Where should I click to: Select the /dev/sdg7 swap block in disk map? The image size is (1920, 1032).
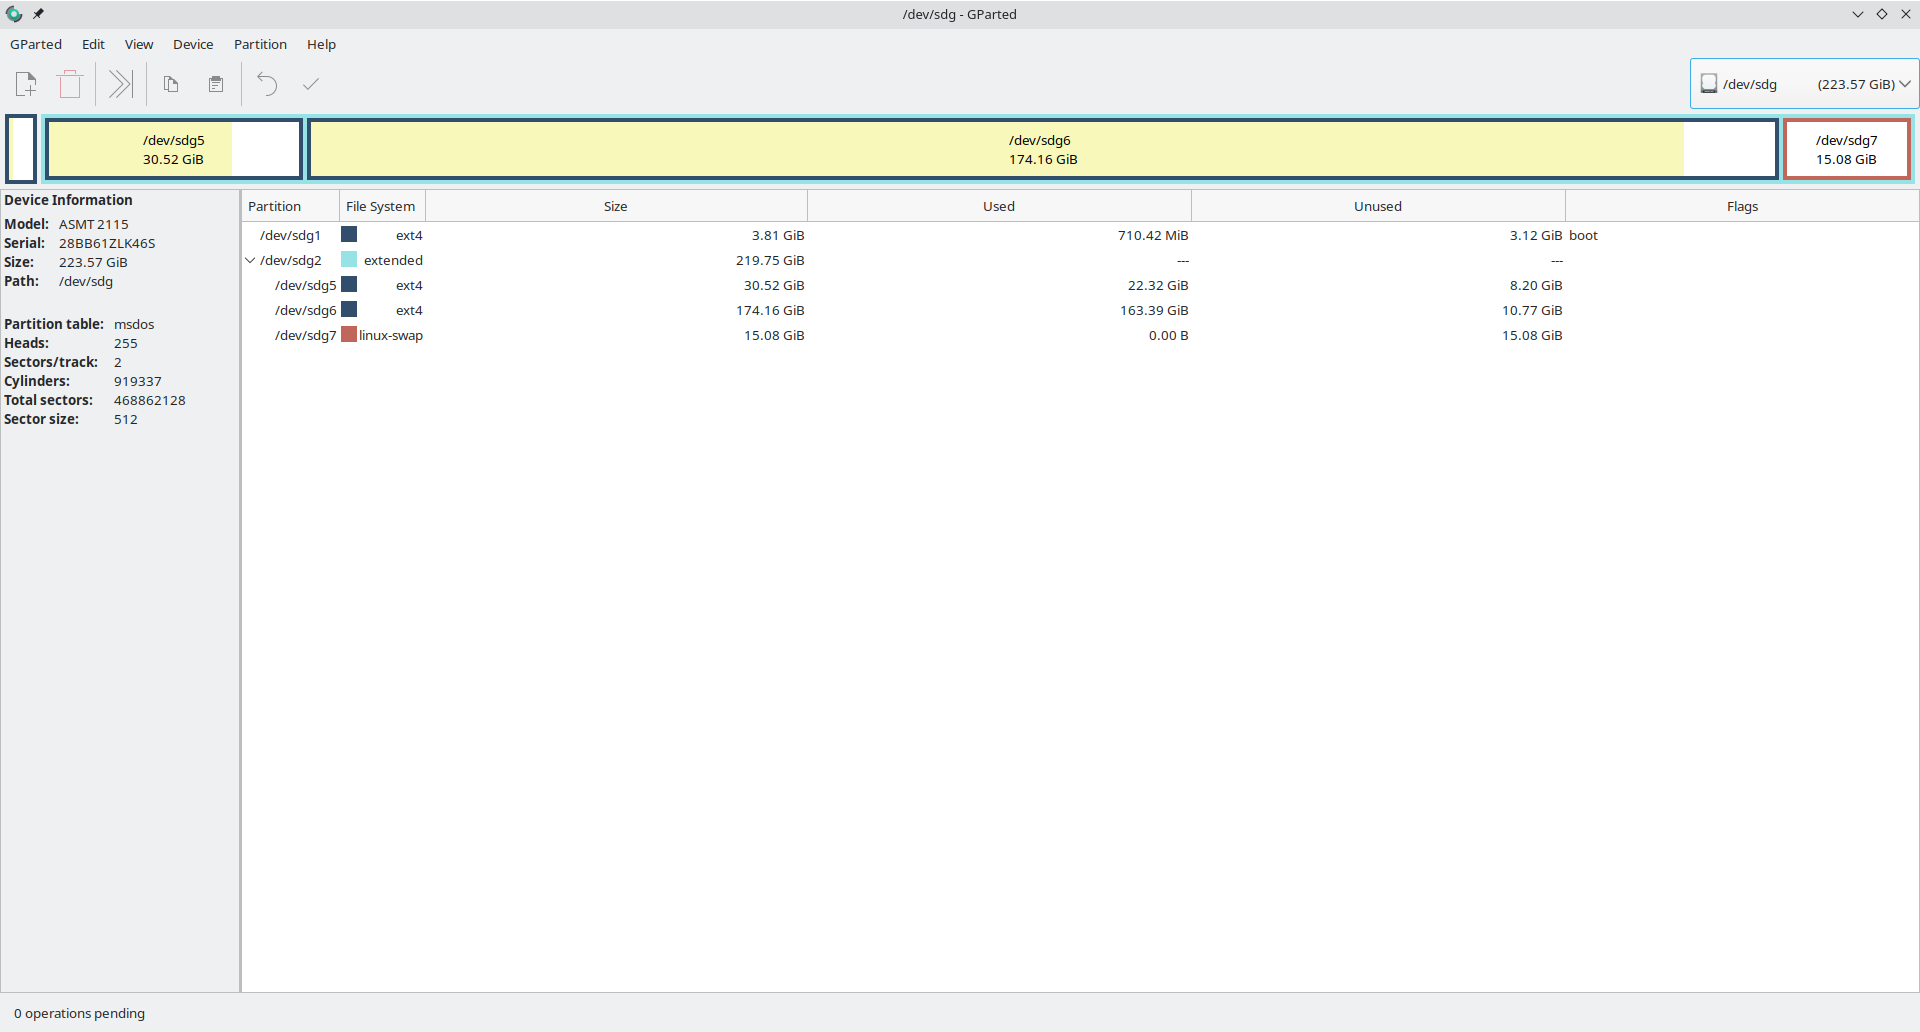(x=1847, y=149)
